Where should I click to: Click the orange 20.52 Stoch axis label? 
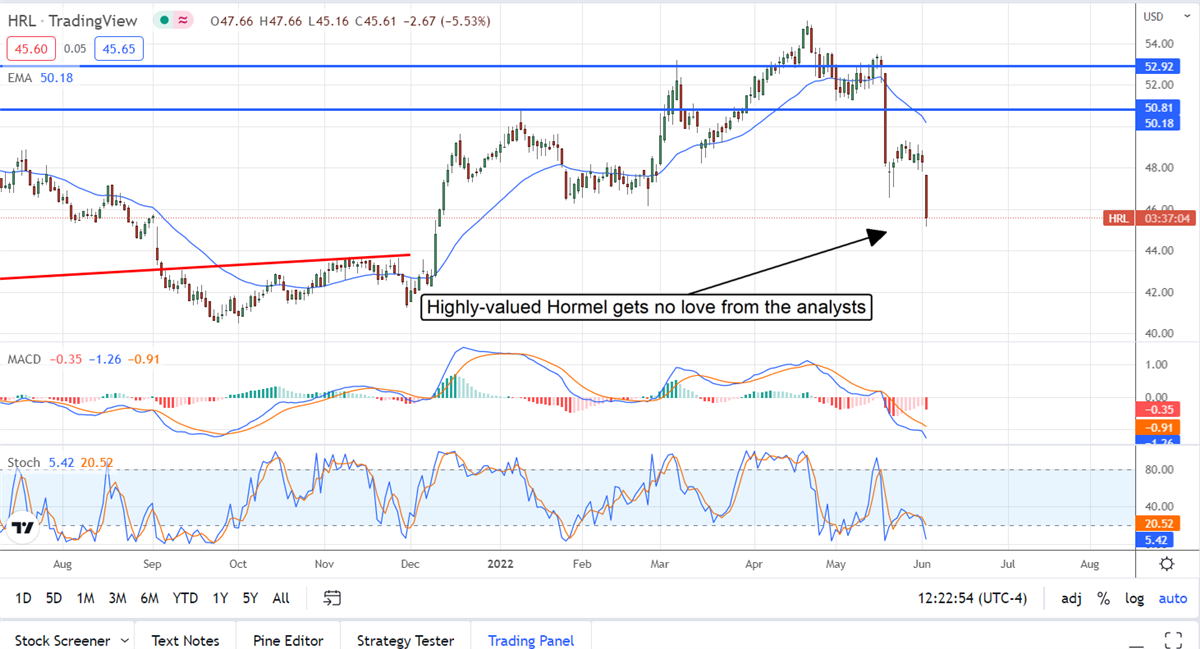point(1160,523)
